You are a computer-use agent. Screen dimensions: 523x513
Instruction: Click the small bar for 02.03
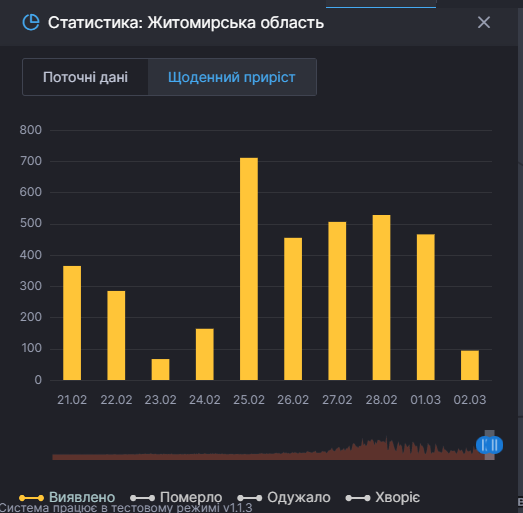tap(470, 365)
